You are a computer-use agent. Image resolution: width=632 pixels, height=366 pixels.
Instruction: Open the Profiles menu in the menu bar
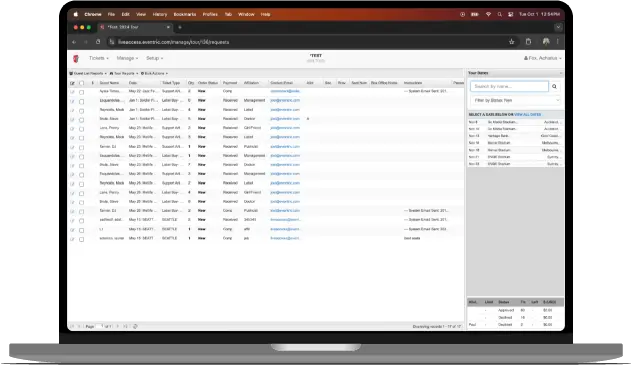pyautogui.click(x=210, y=14)
